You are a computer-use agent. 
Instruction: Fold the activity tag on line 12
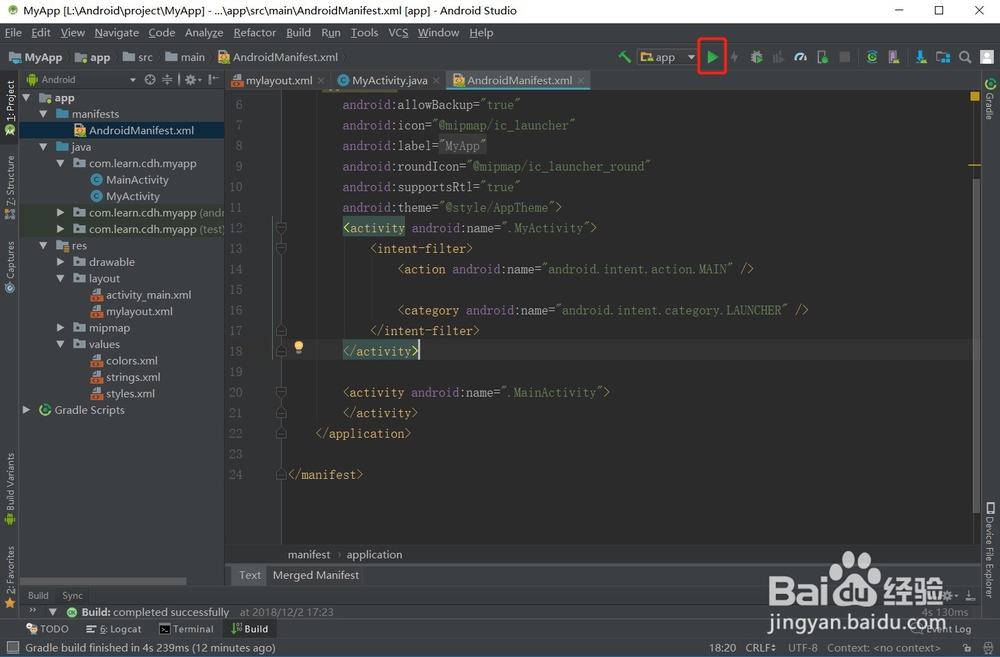point(281,227)
